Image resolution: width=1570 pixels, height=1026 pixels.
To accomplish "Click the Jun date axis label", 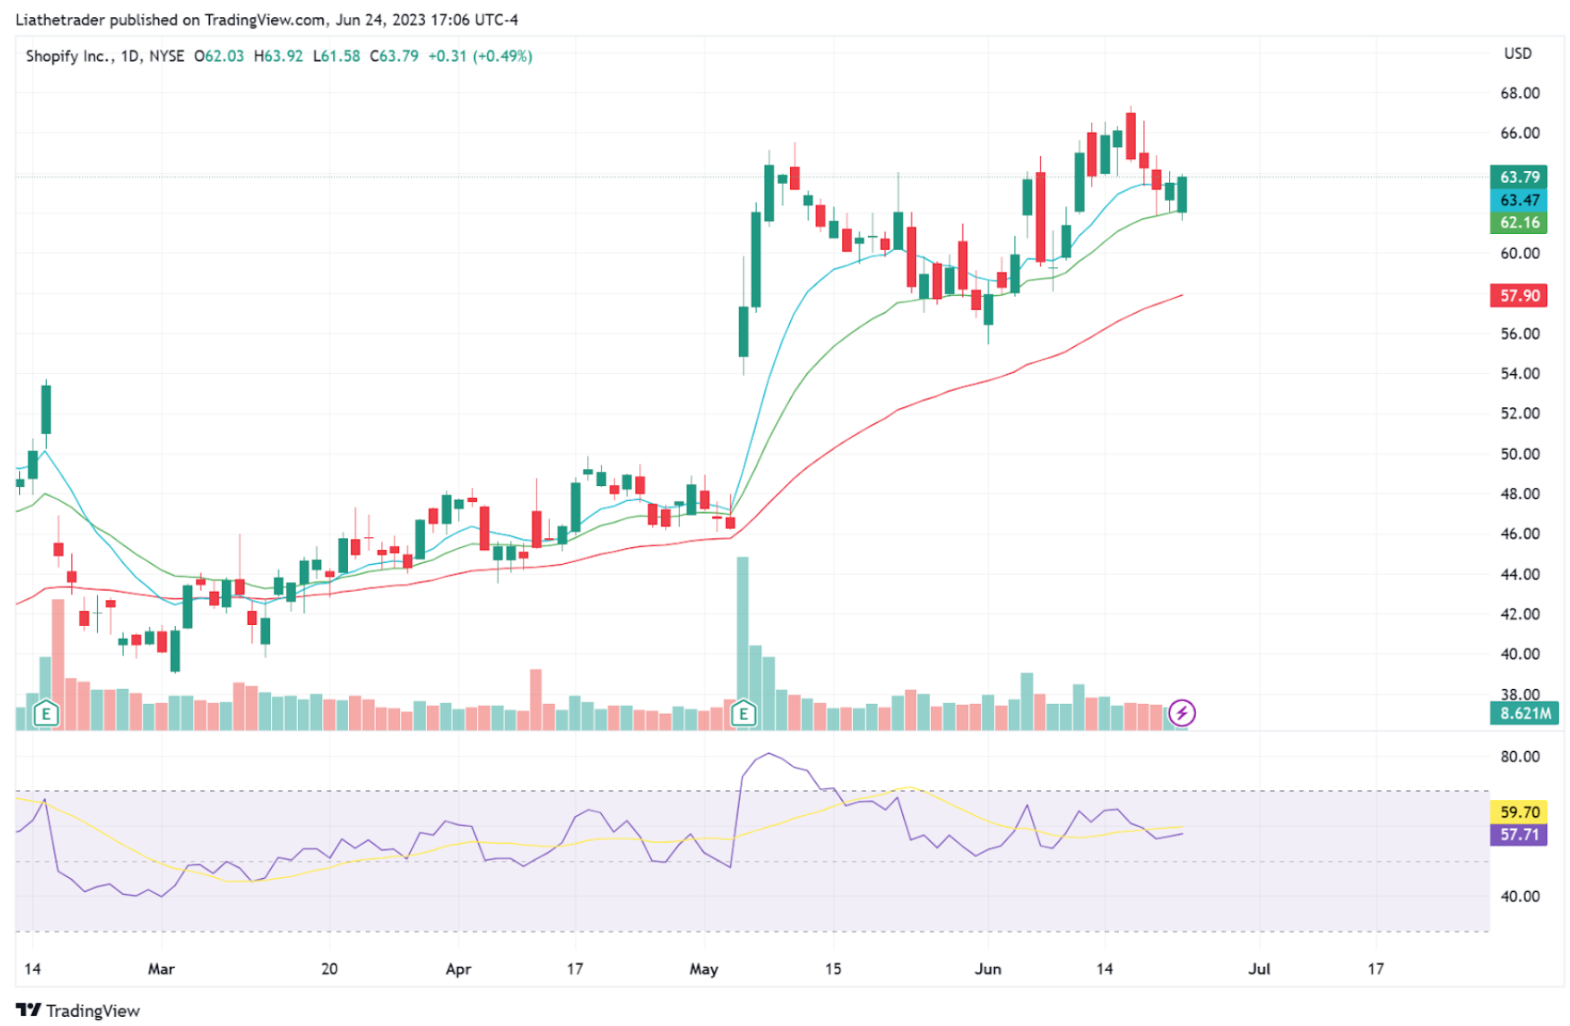I will pos(988,969).
